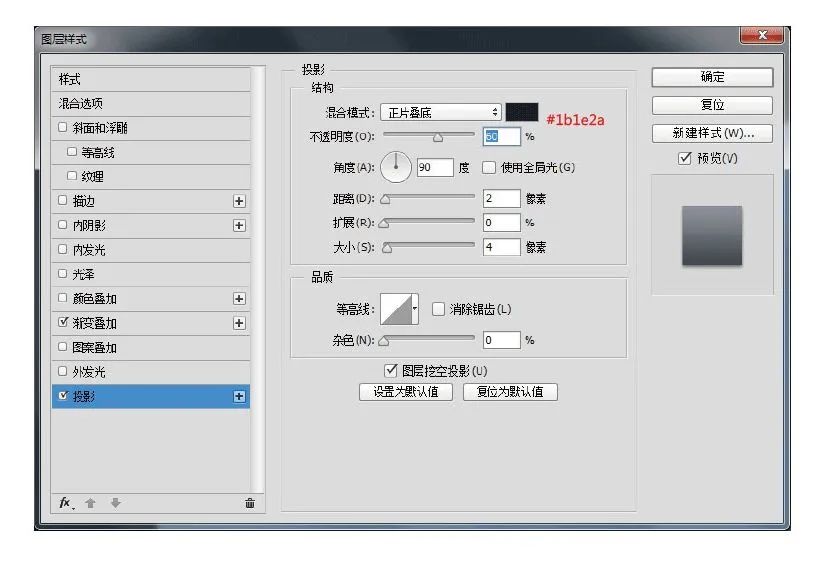Click the 杂色 percent input field
The width and height of the screenshot is (834, 564).
tap(502, 340)
